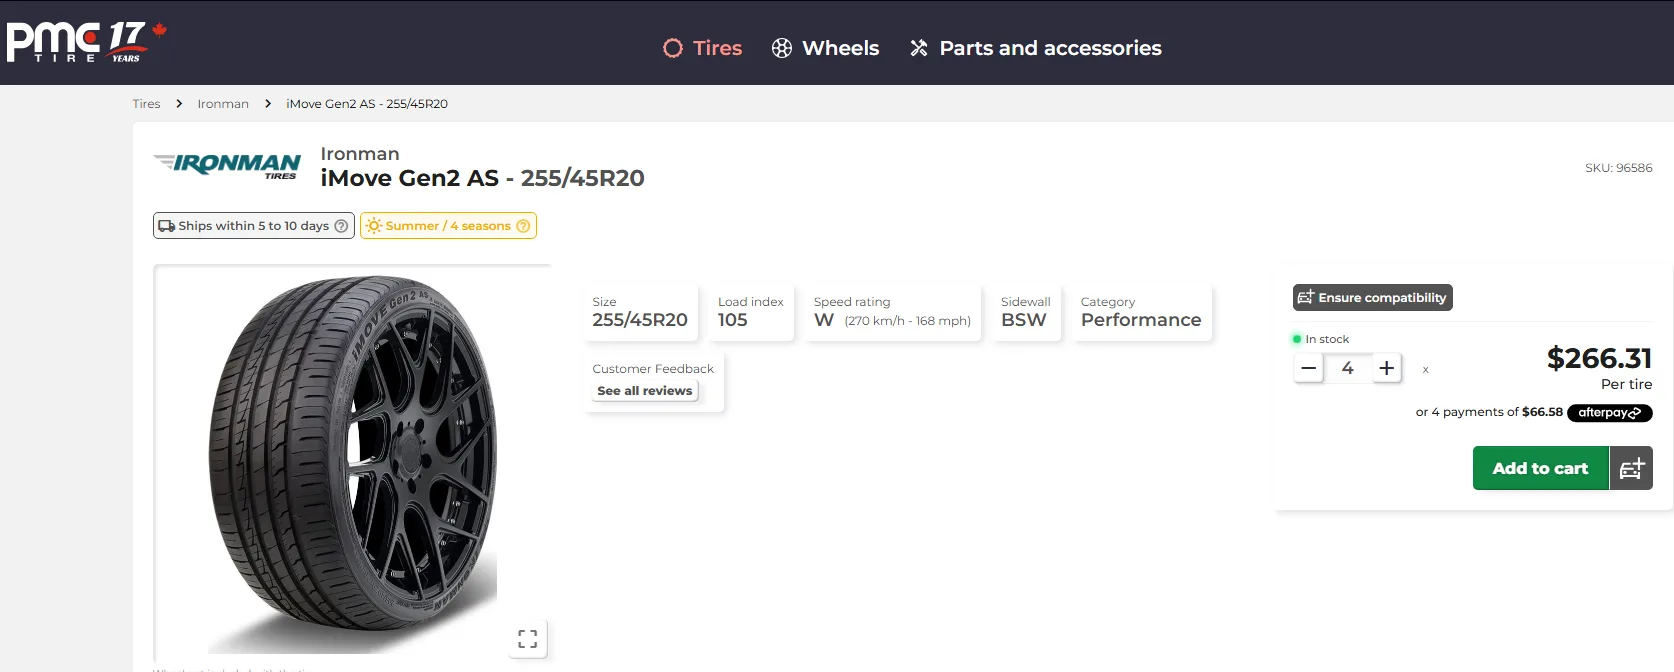
Task: Click vehicle add icon beside Add to cart
Action: tap(1631, 468)
